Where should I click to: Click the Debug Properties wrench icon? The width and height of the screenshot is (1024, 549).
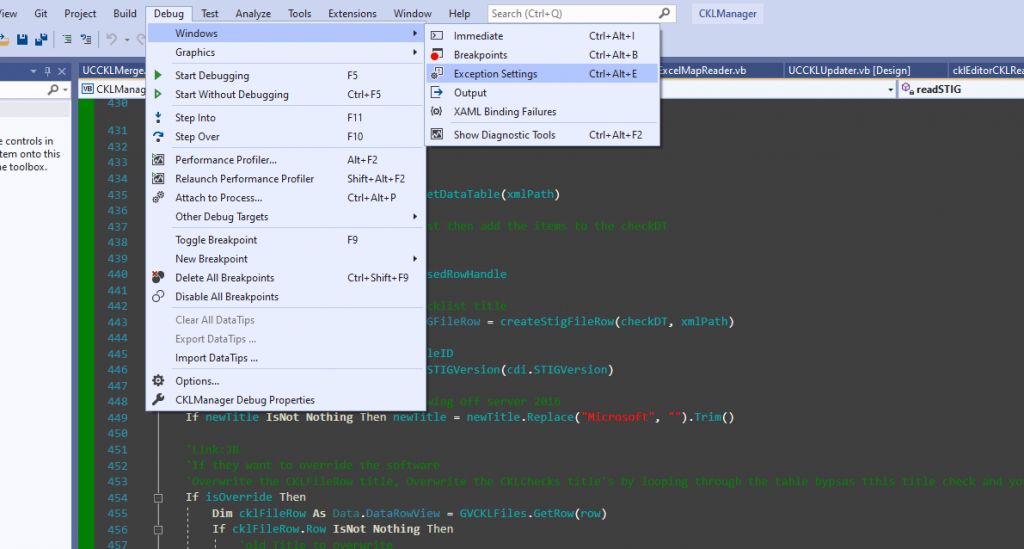tap(158, 400)
